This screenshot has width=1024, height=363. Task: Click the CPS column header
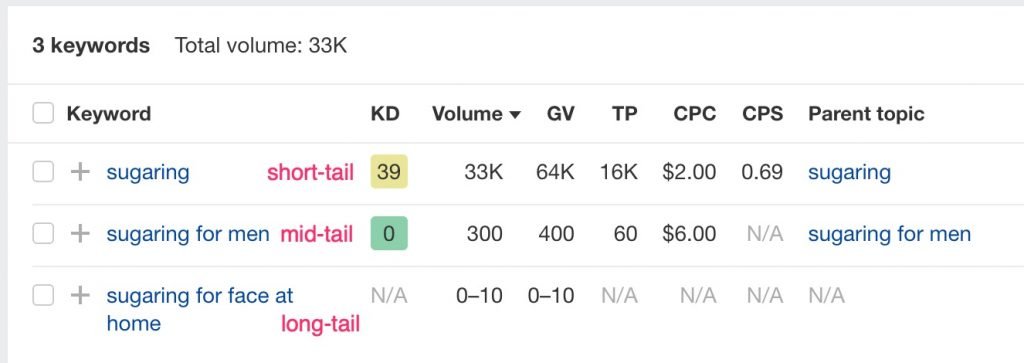[762, 114]
